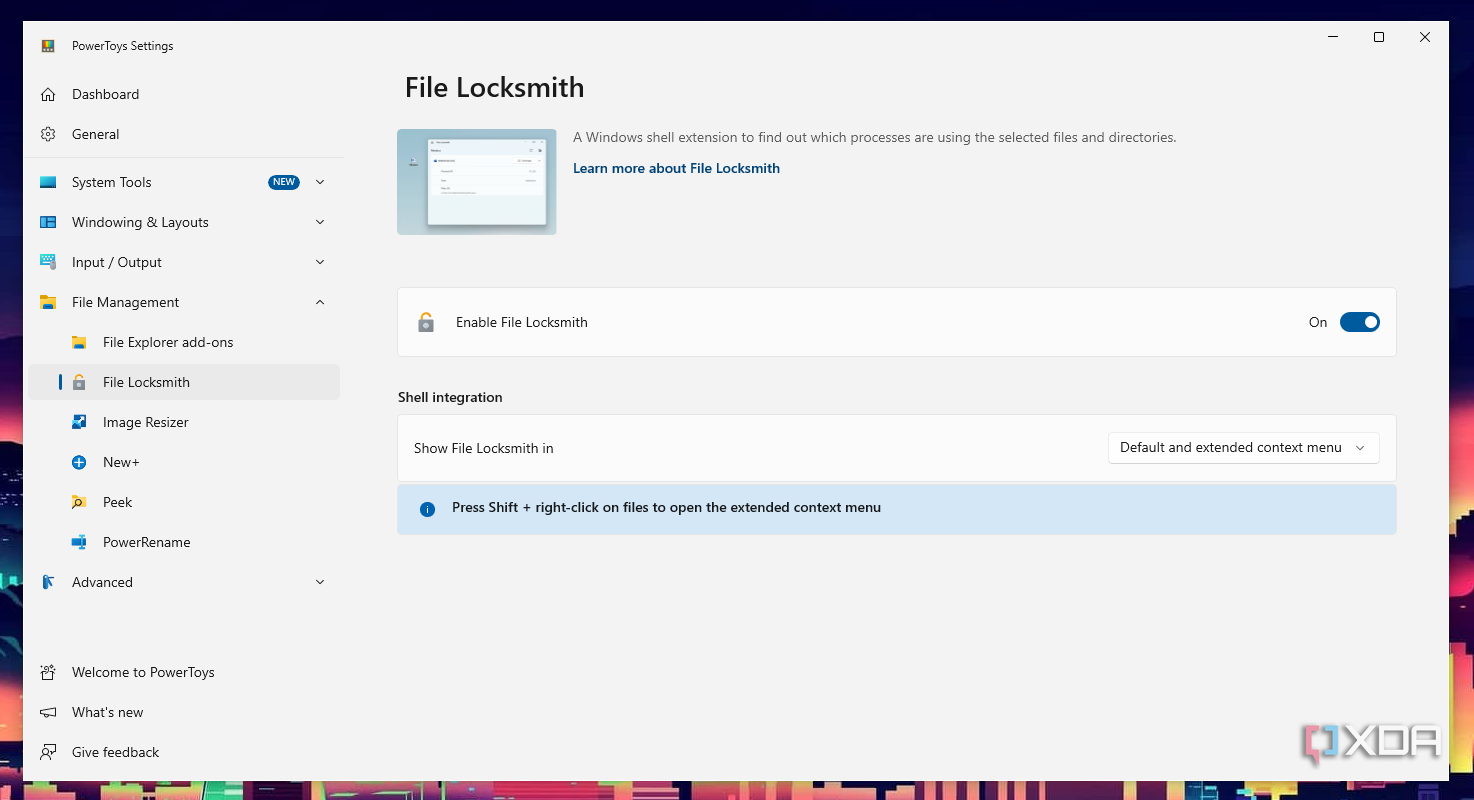Click the info icon in the Shift tip
Viewport: 1474px width, 800px height.
coord(427,509)
